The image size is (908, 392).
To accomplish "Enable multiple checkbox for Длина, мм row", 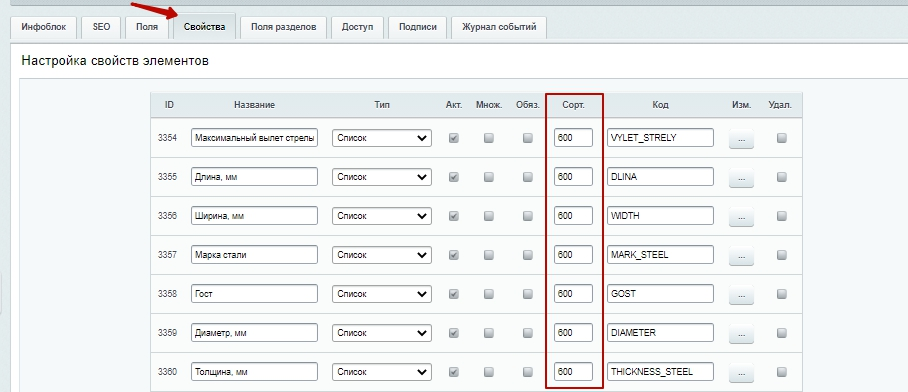I will click(x=489, y=177).
